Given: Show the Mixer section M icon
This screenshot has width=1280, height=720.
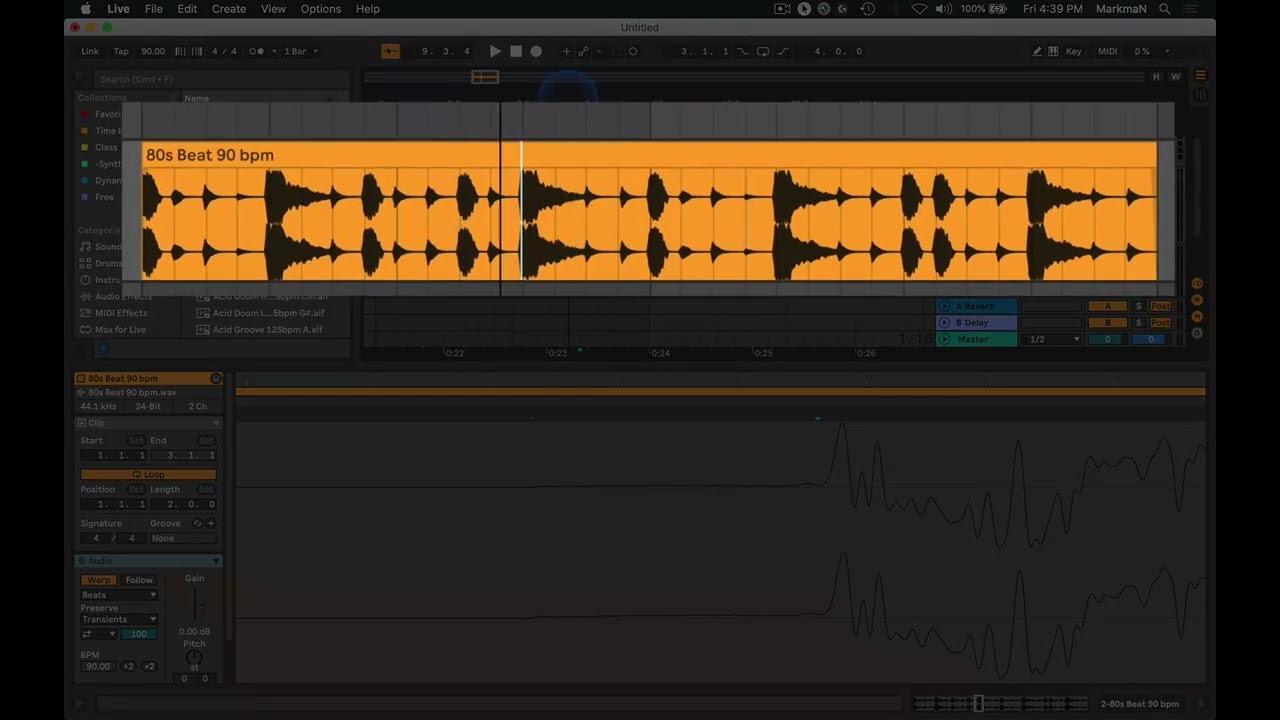Looking at the screenshot, I should [x=1198, y=317].
